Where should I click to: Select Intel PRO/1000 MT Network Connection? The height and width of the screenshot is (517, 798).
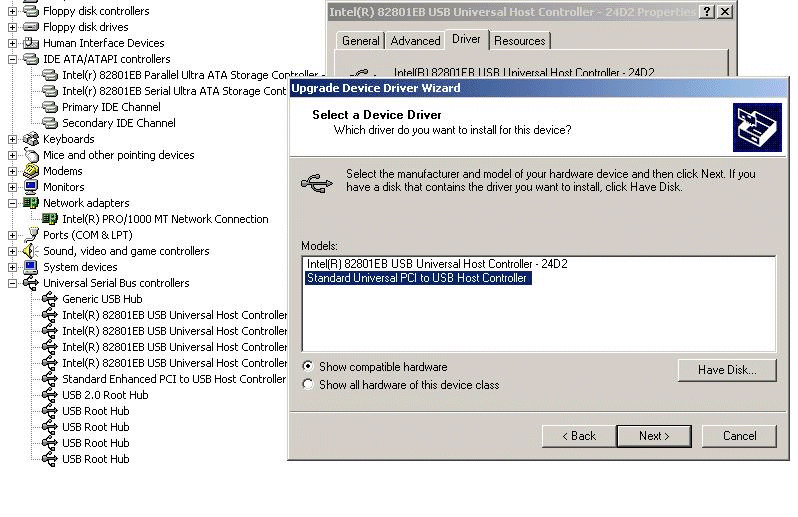tap(165, 219)
